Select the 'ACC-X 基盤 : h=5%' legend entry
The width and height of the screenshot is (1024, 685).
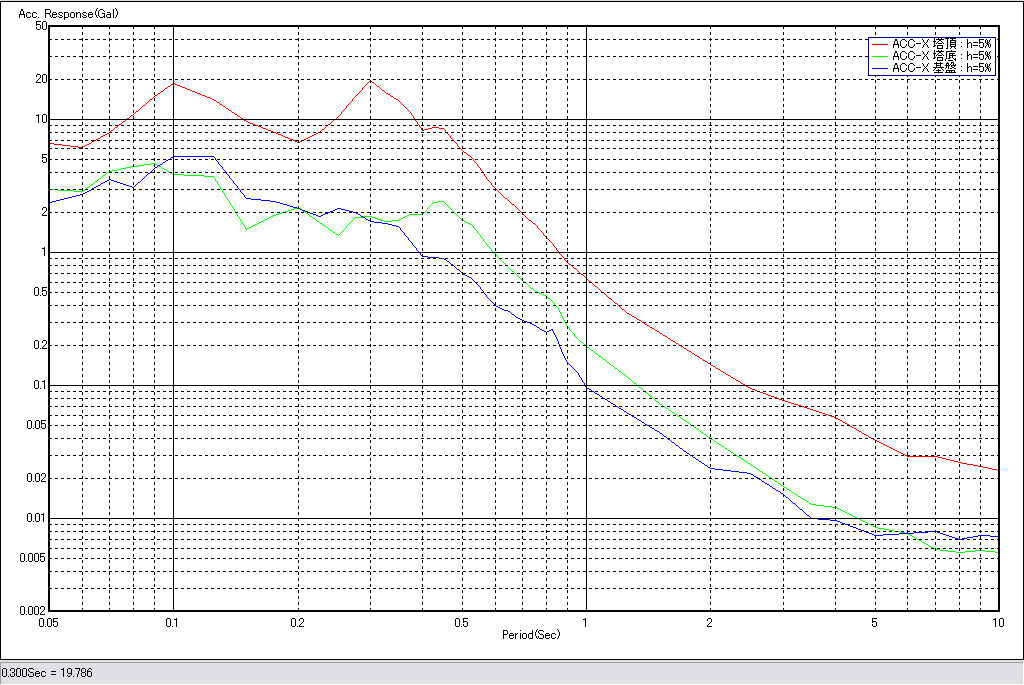pyautogui.click(x=941, y=69)
